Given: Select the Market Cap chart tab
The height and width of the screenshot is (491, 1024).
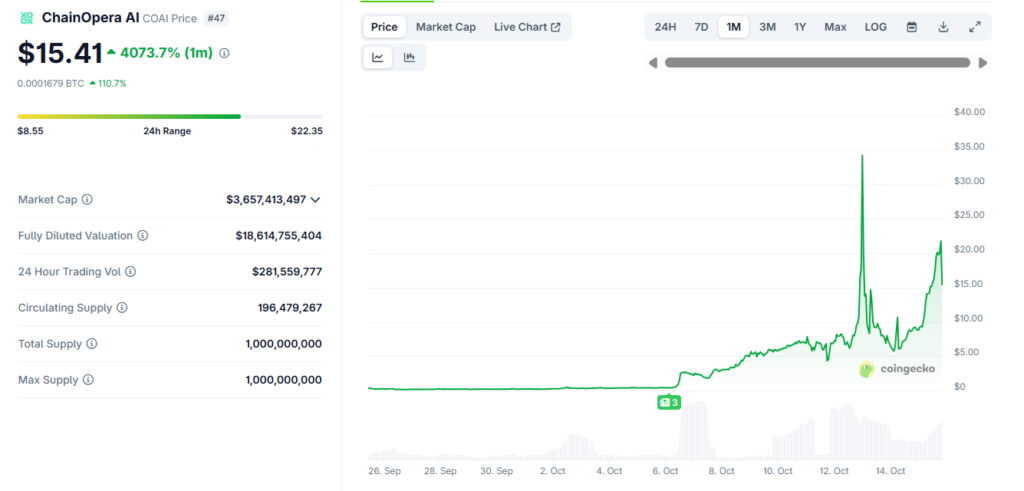Looking at the screenshot, I should (x=446, y=27).
